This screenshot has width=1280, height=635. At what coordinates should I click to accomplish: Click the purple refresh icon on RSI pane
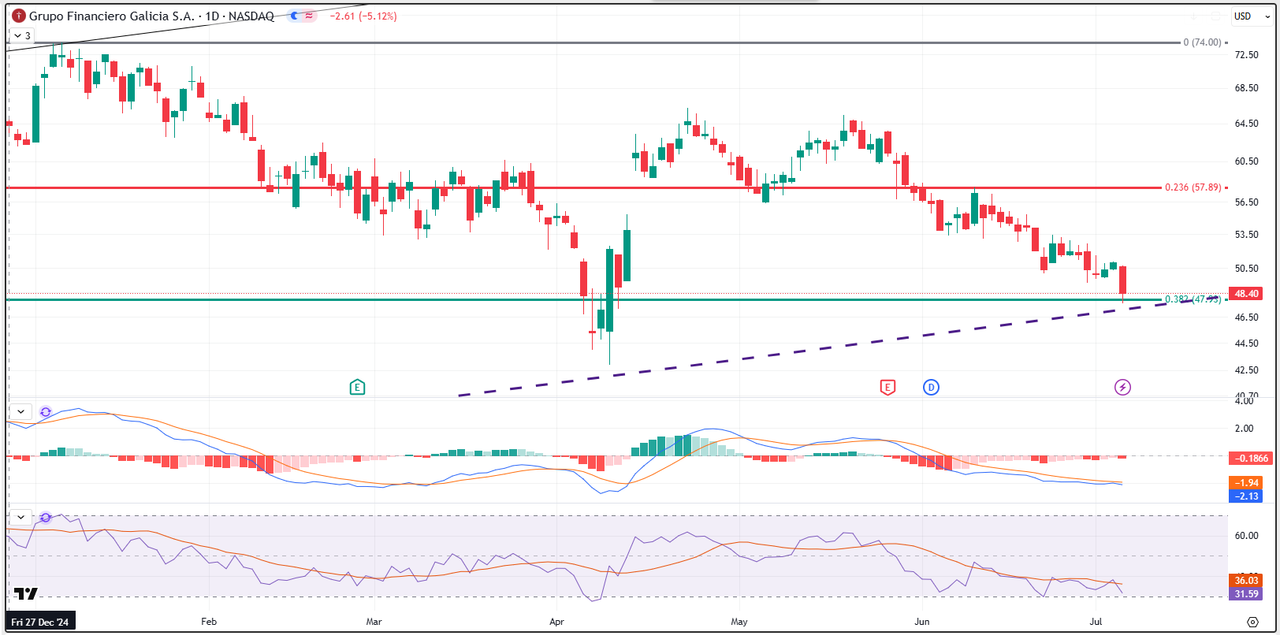coord(45,517)
